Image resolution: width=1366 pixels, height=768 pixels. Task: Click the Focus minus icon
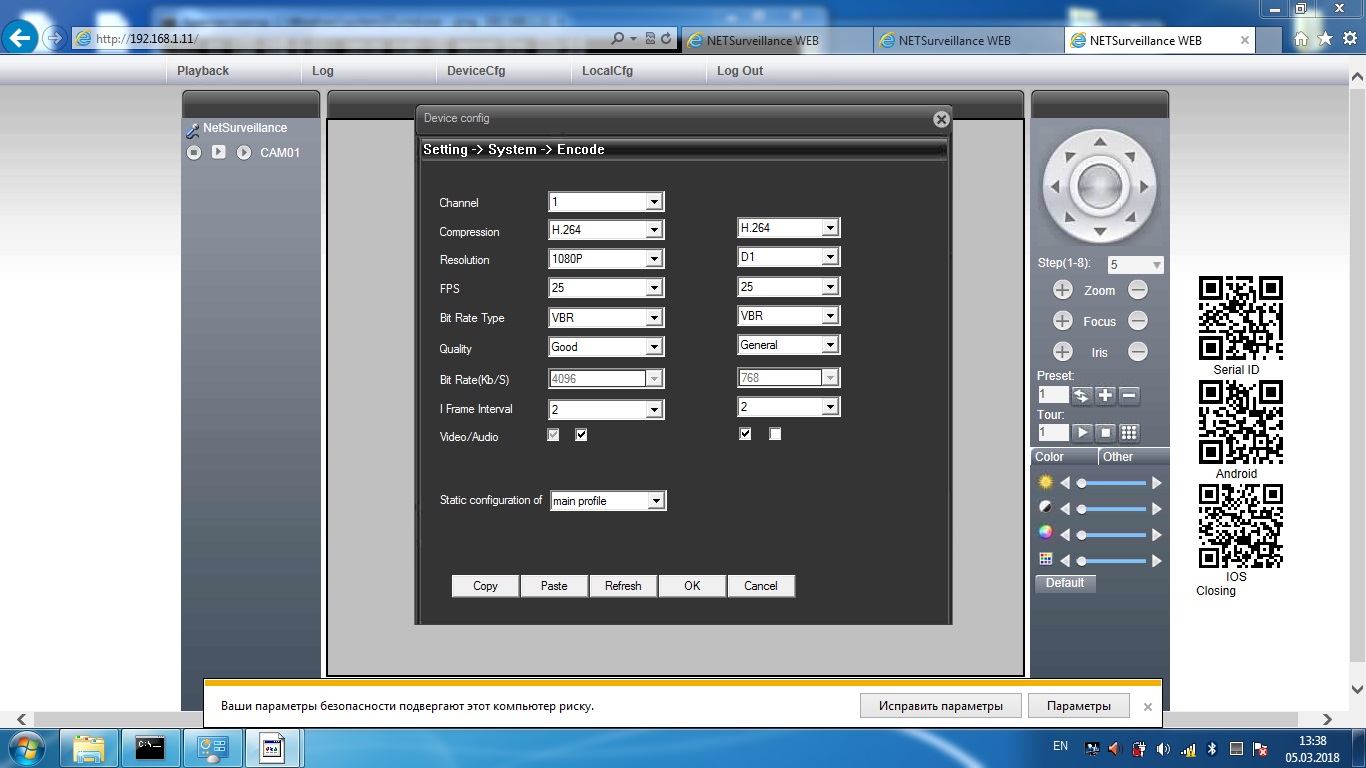1138,321
